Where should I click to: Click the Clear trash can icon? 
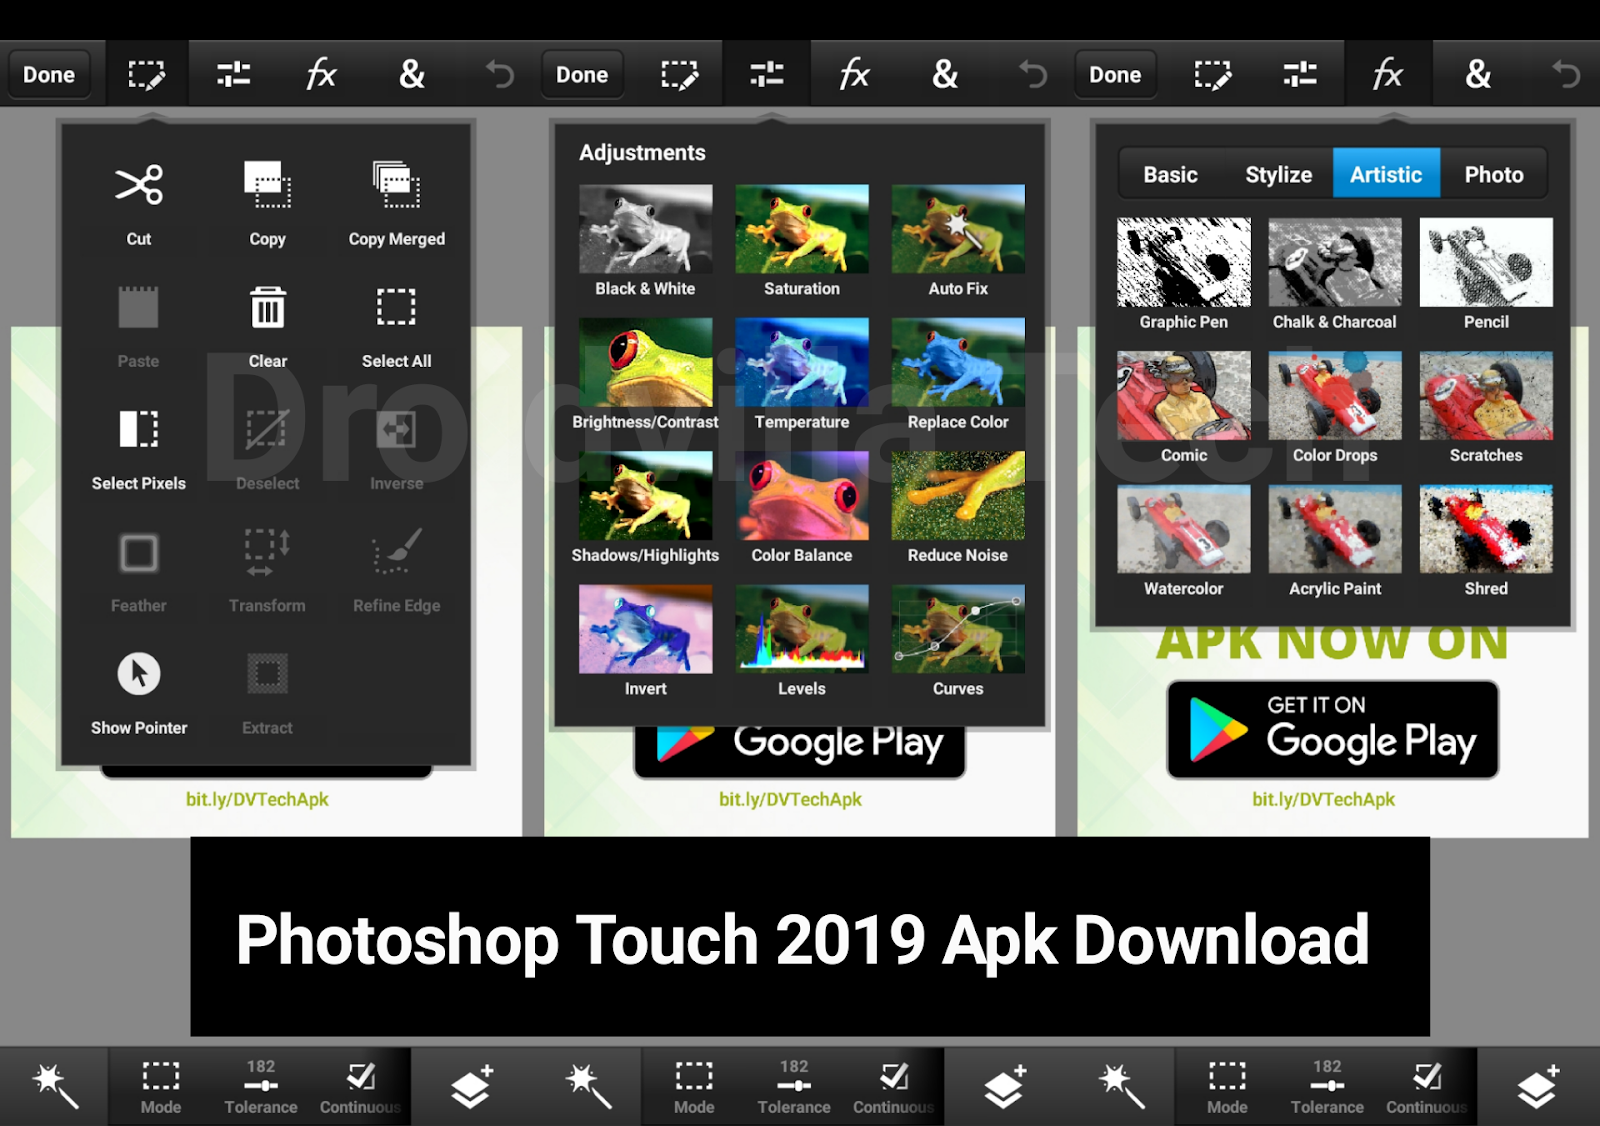click(x=267, y=307)
